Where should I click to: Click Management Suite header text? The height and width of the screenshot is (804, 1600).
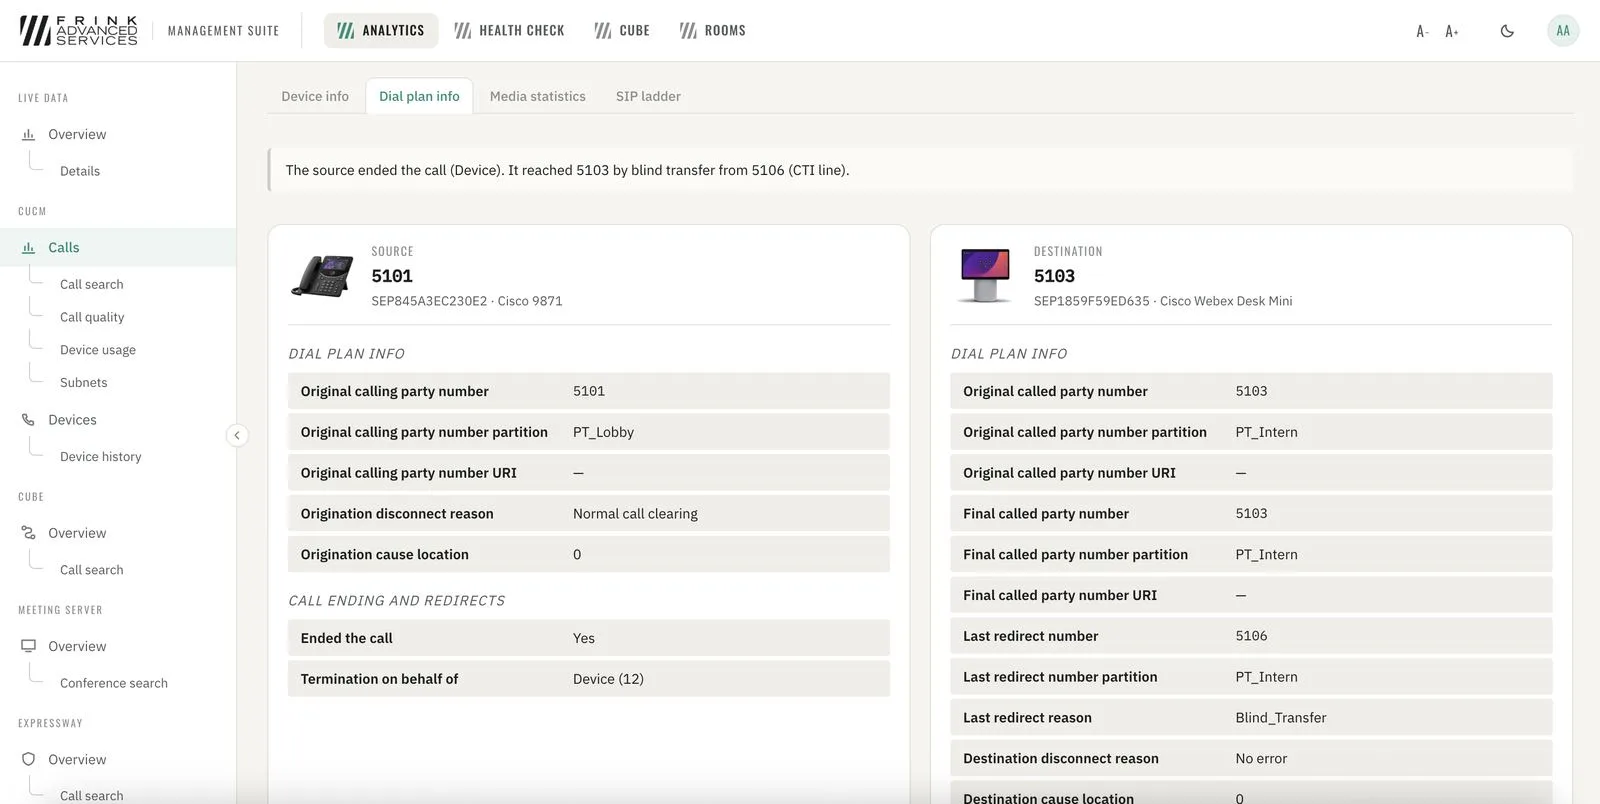224,31
